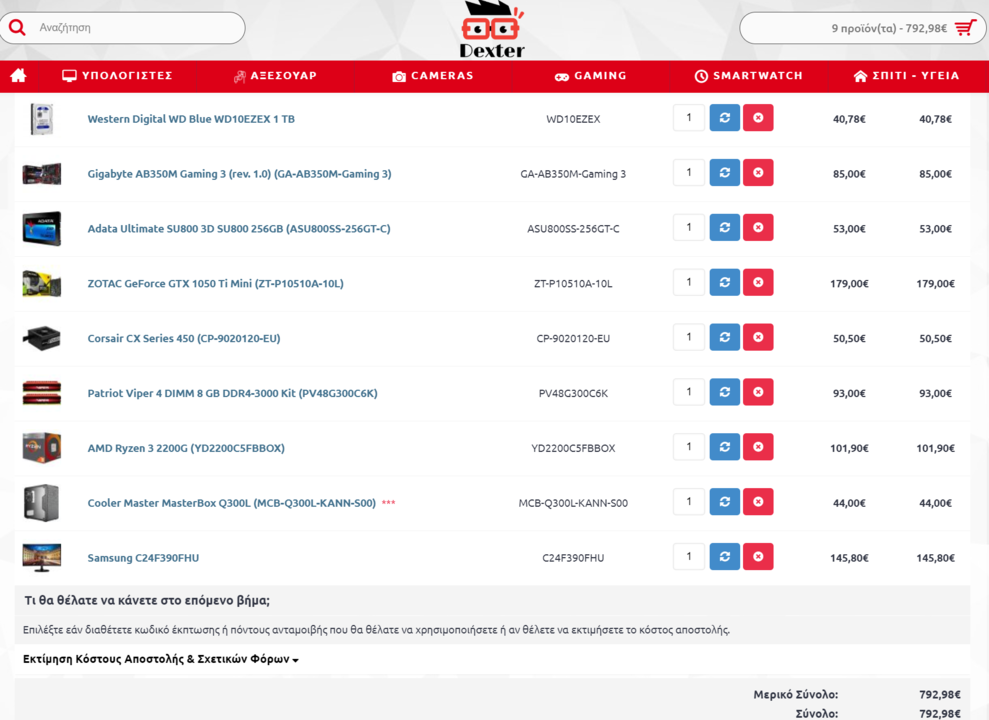Open Gigabyte AB350M Gaming 3 product link
This screenshot has width=989, height=720.
239,174
